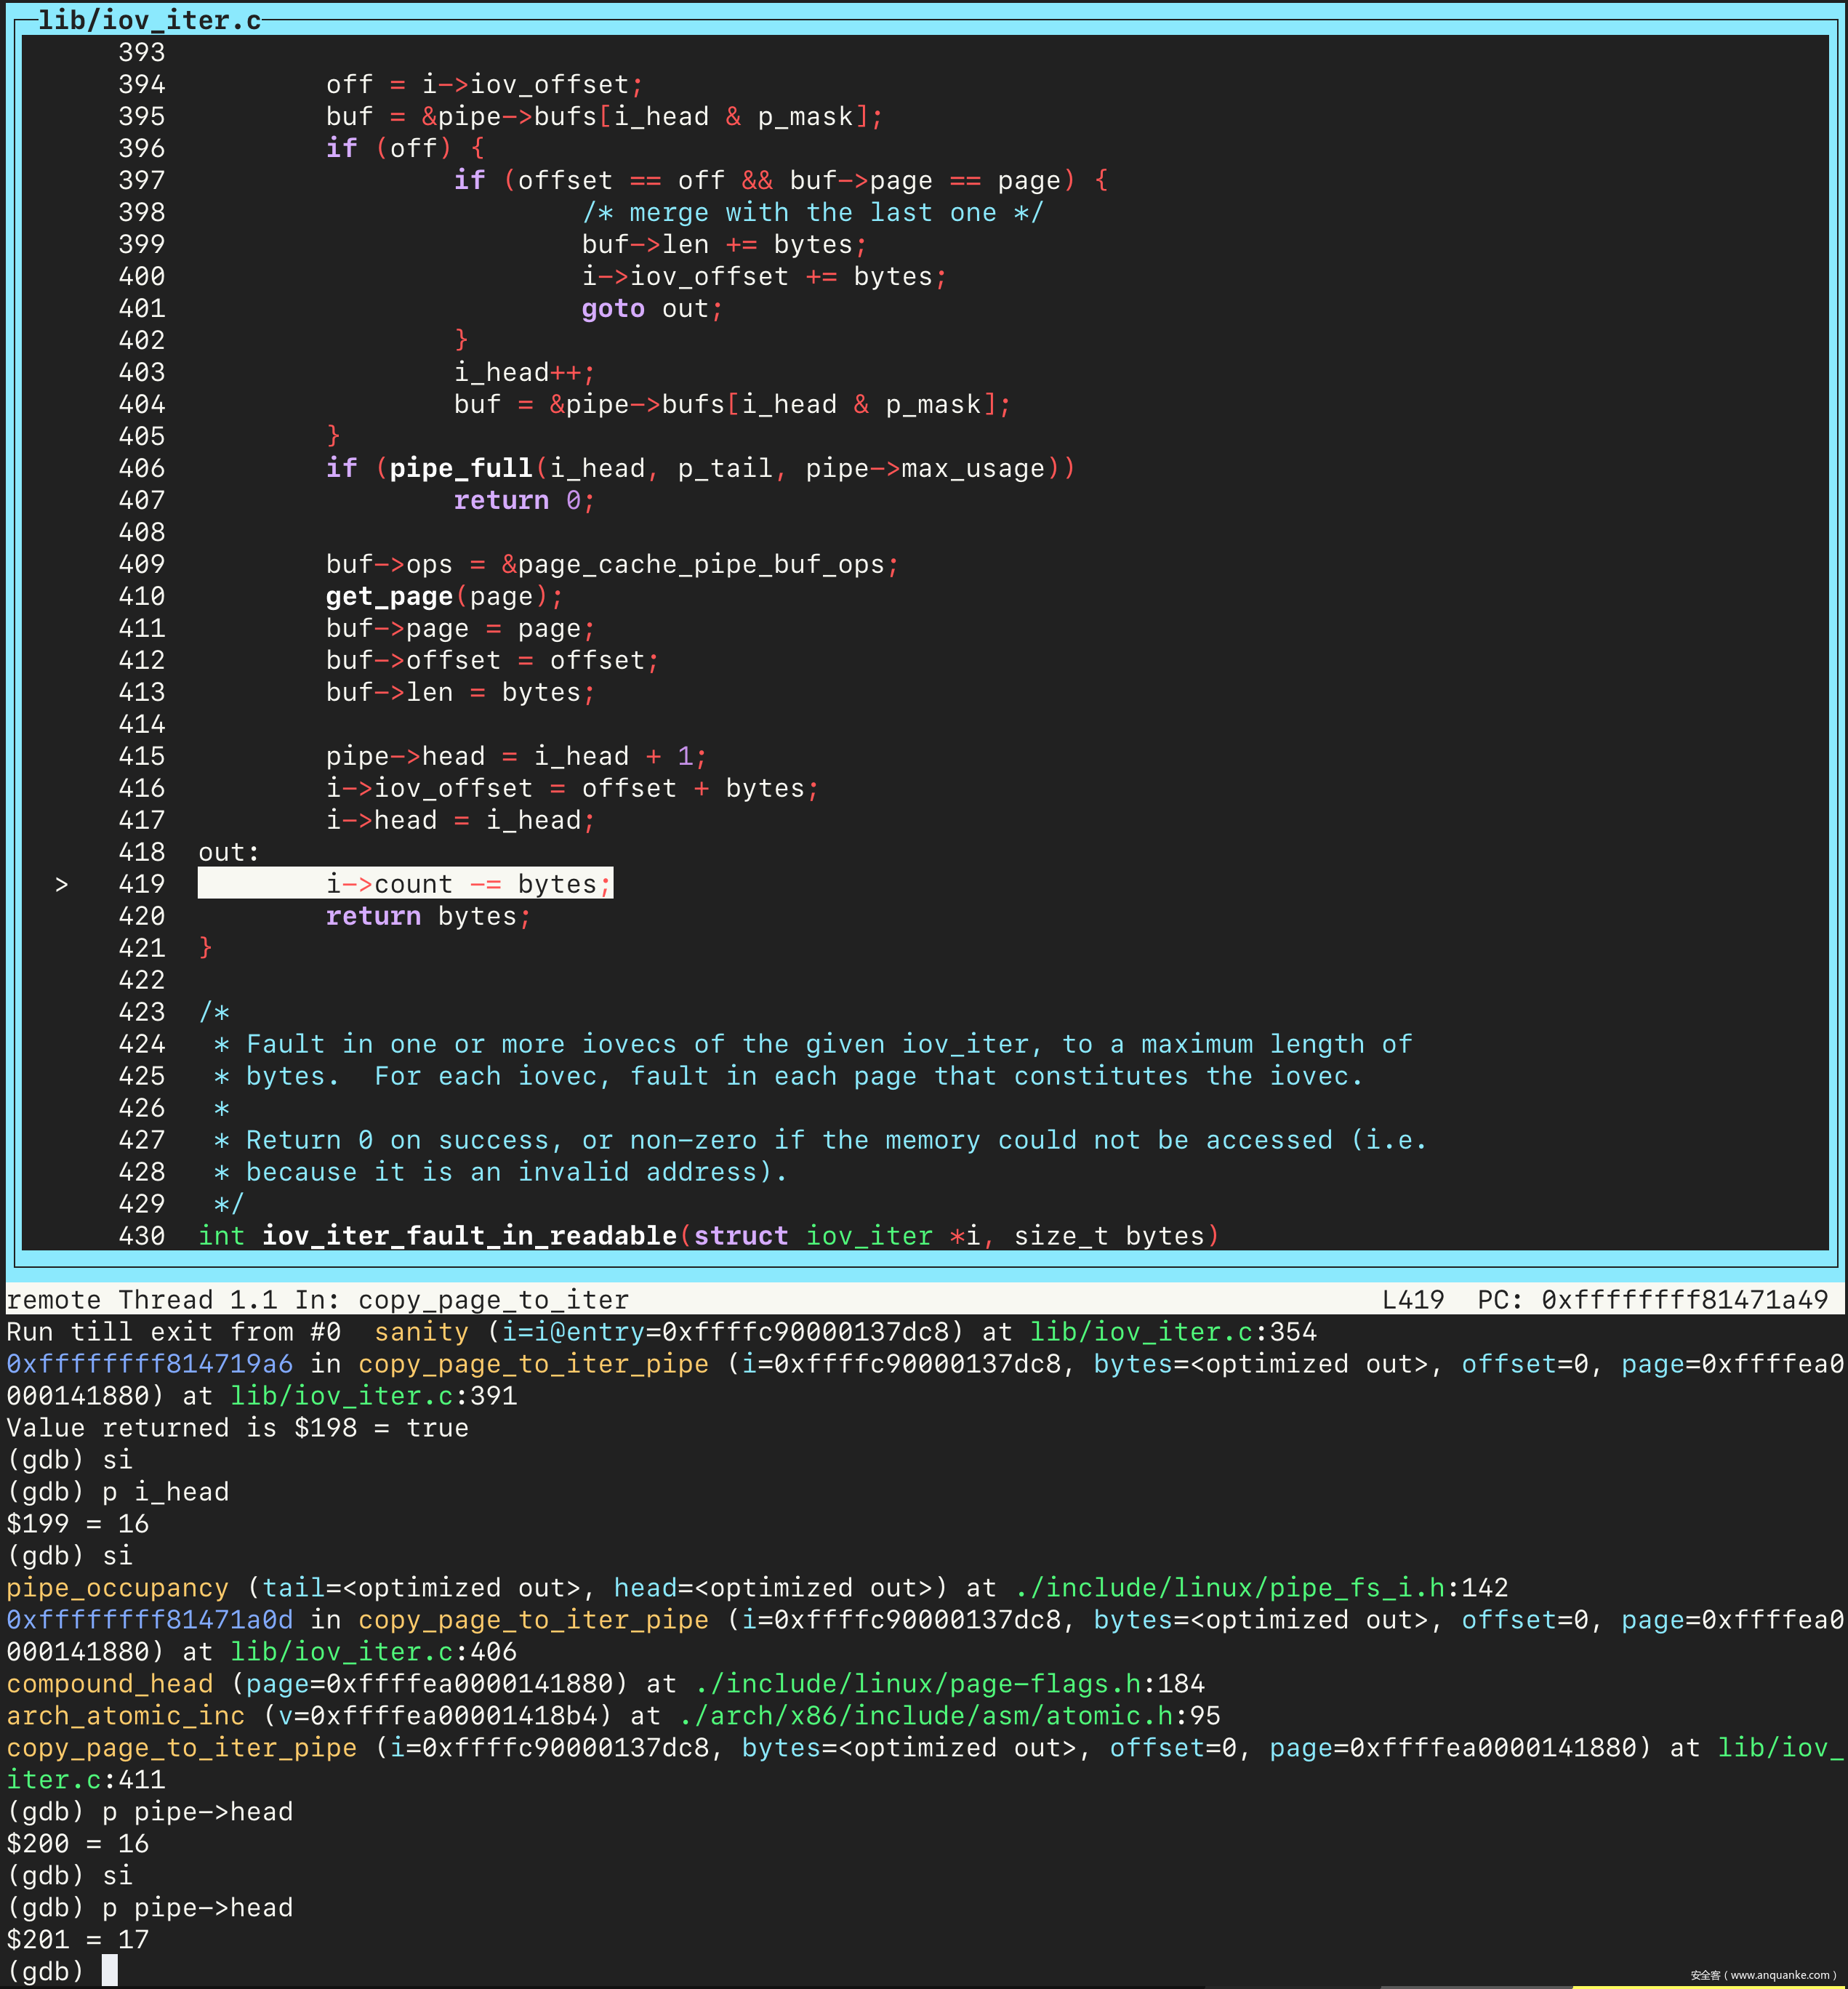
Task: Click the current line marker arrow at 419
Action: tap(62, 884)
